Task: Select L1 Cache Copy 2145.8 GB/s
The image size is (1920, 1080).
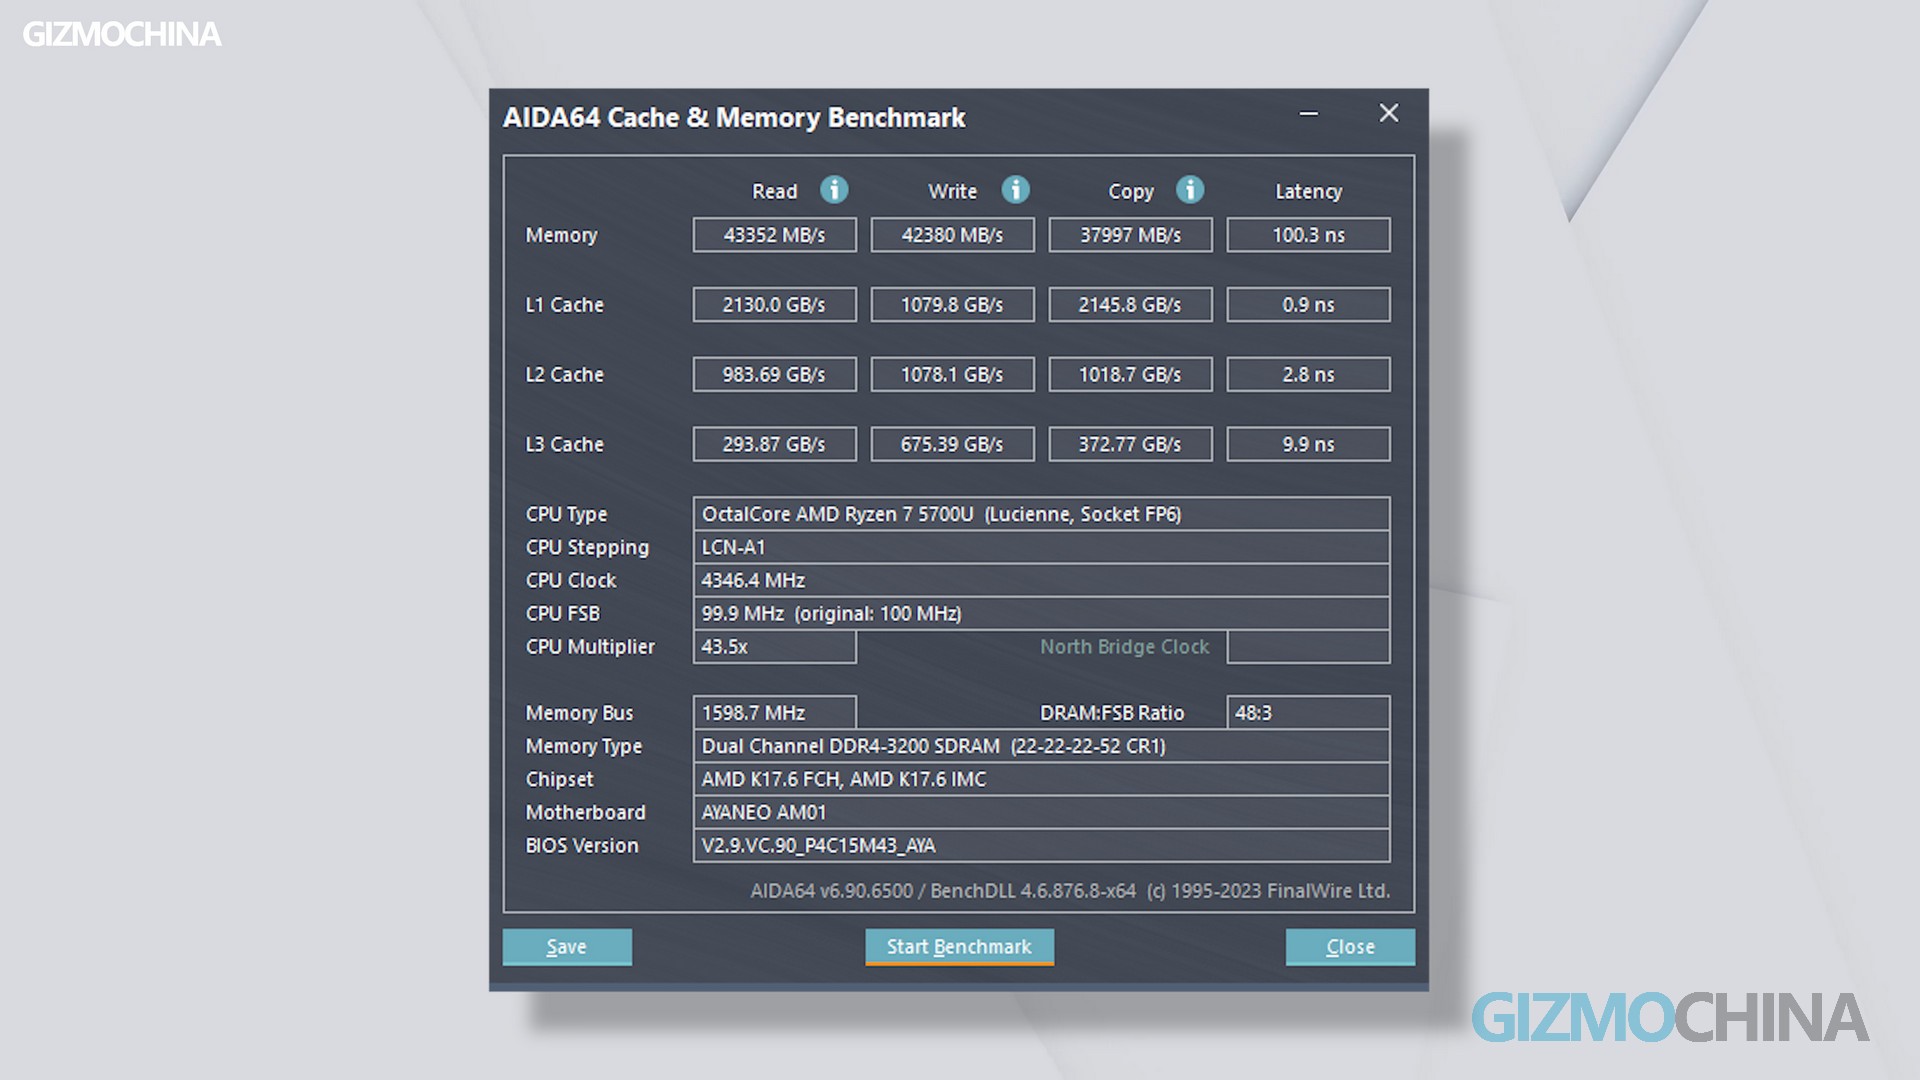Action: pos(1130,305)
